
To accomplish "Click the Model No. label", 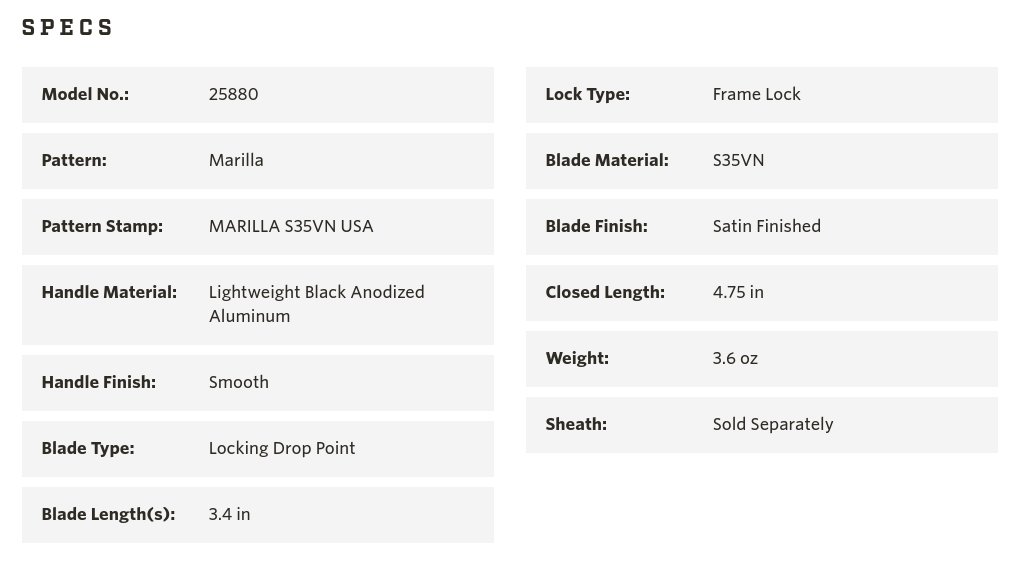I will pyautogui.click(x=86, y=94).
